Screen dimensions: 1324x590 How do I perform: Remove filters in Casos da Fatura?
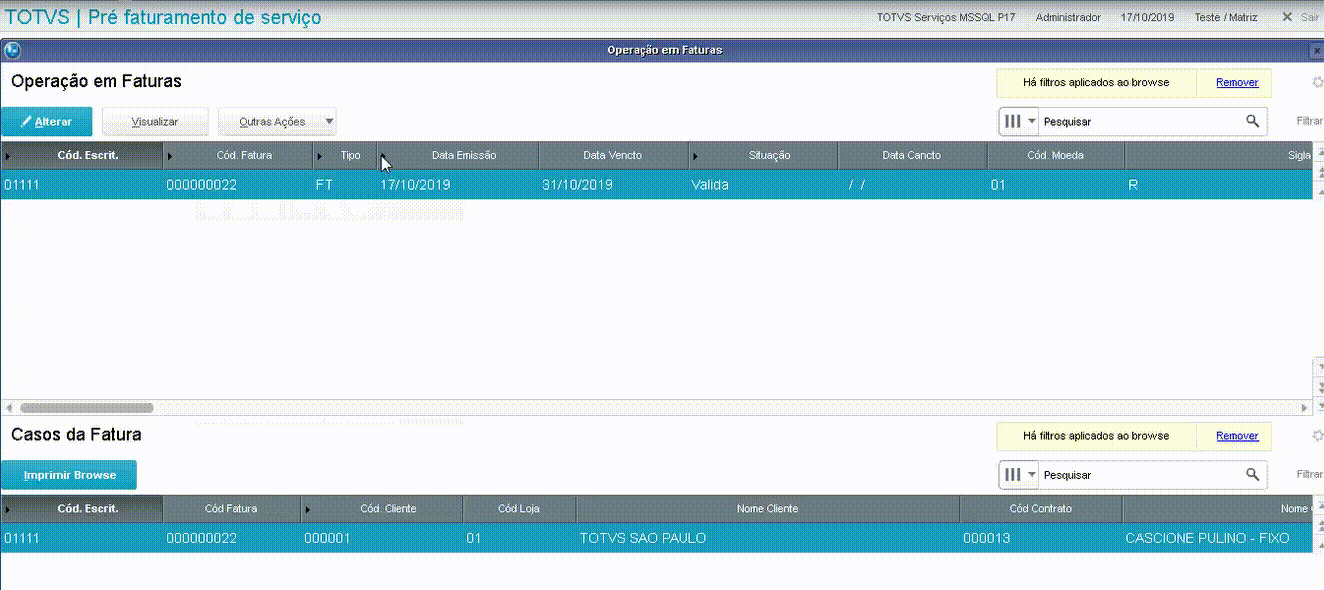(x=1237, y=436)
